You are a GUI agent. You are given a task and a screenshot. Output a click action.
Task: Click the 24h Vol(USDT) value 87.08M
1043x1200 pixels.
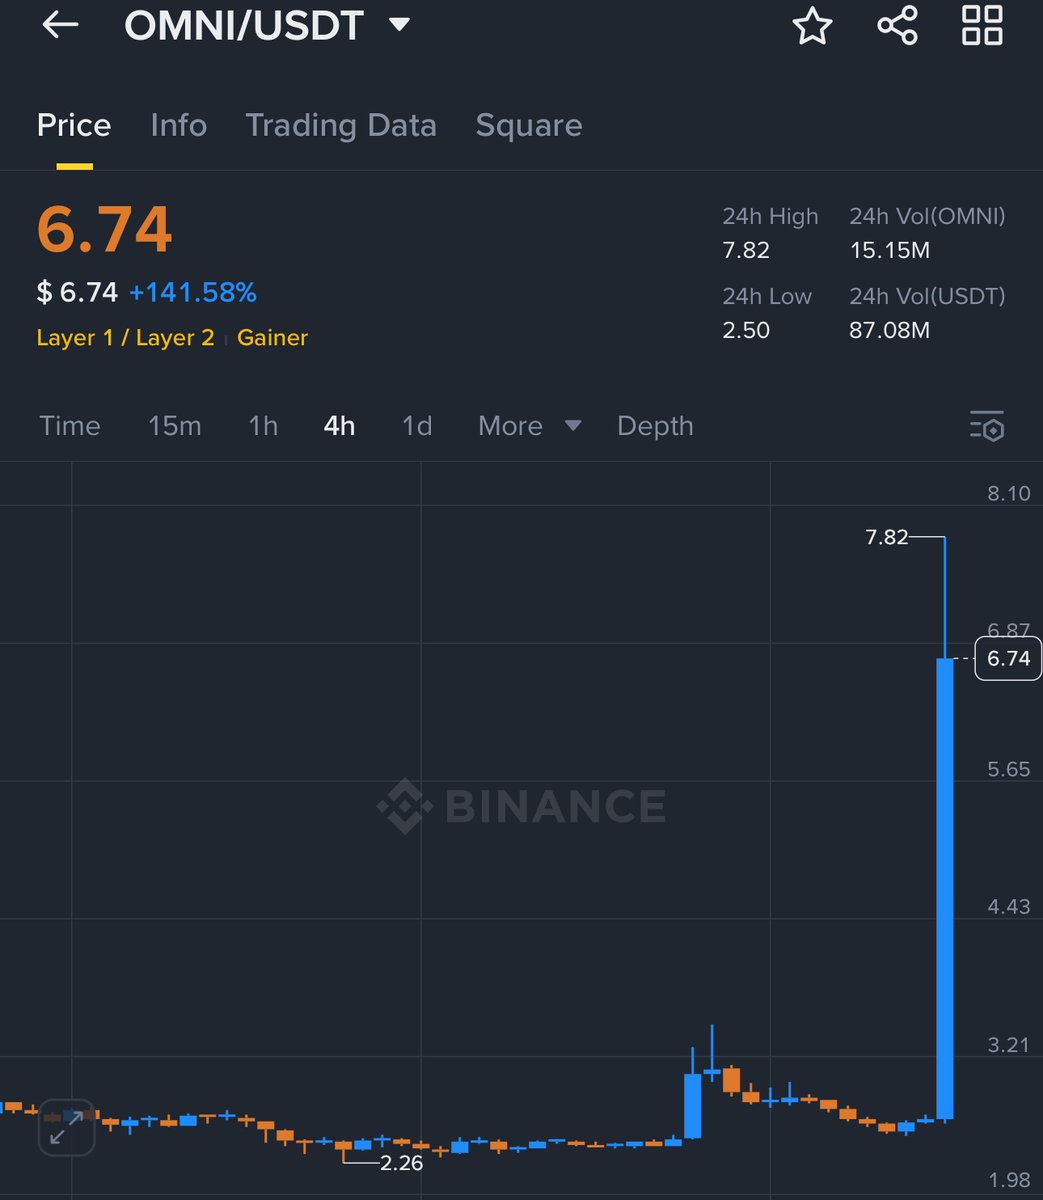coord(890,330)
